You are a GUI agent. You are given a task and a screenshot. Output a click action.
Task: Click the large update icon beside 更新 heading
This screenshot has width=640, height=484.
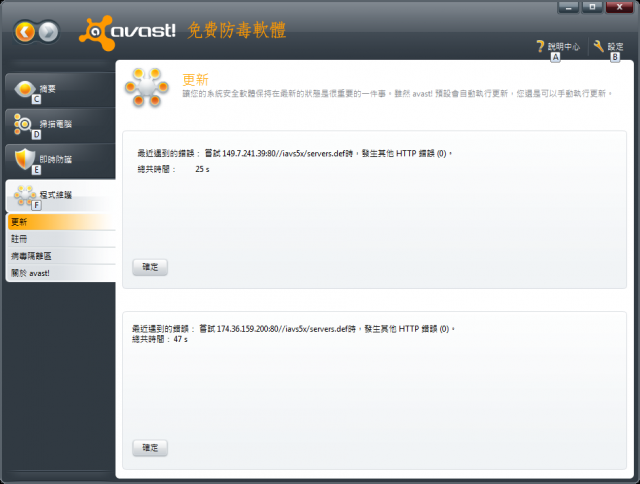click(x=147, y=87)
